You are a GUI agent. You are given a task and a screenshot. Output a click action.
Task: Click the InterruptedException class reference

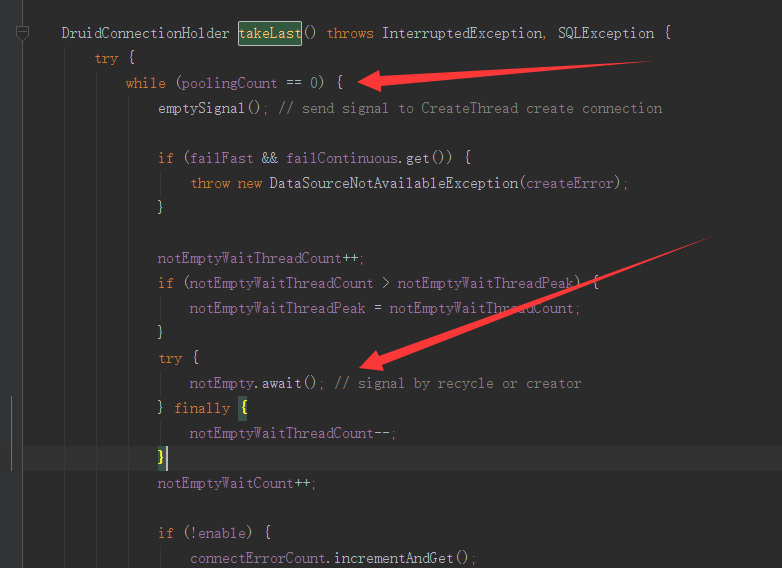coord(462,33)
